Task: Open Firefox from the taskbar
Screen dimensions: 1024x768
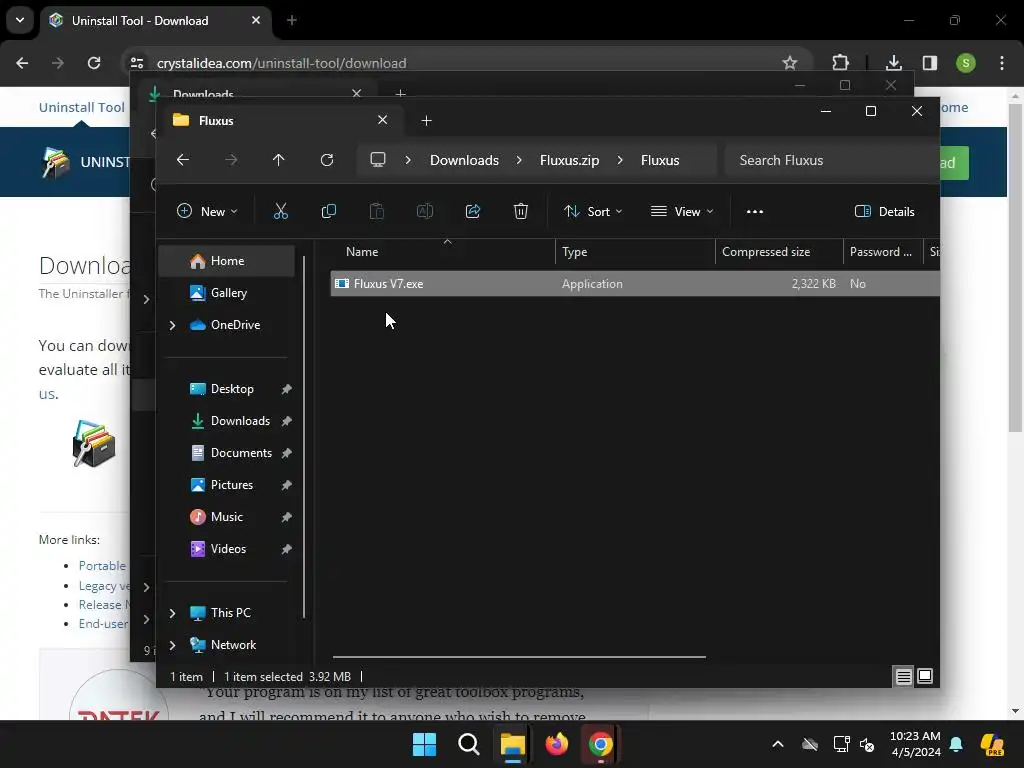Action: pos(556,744)
